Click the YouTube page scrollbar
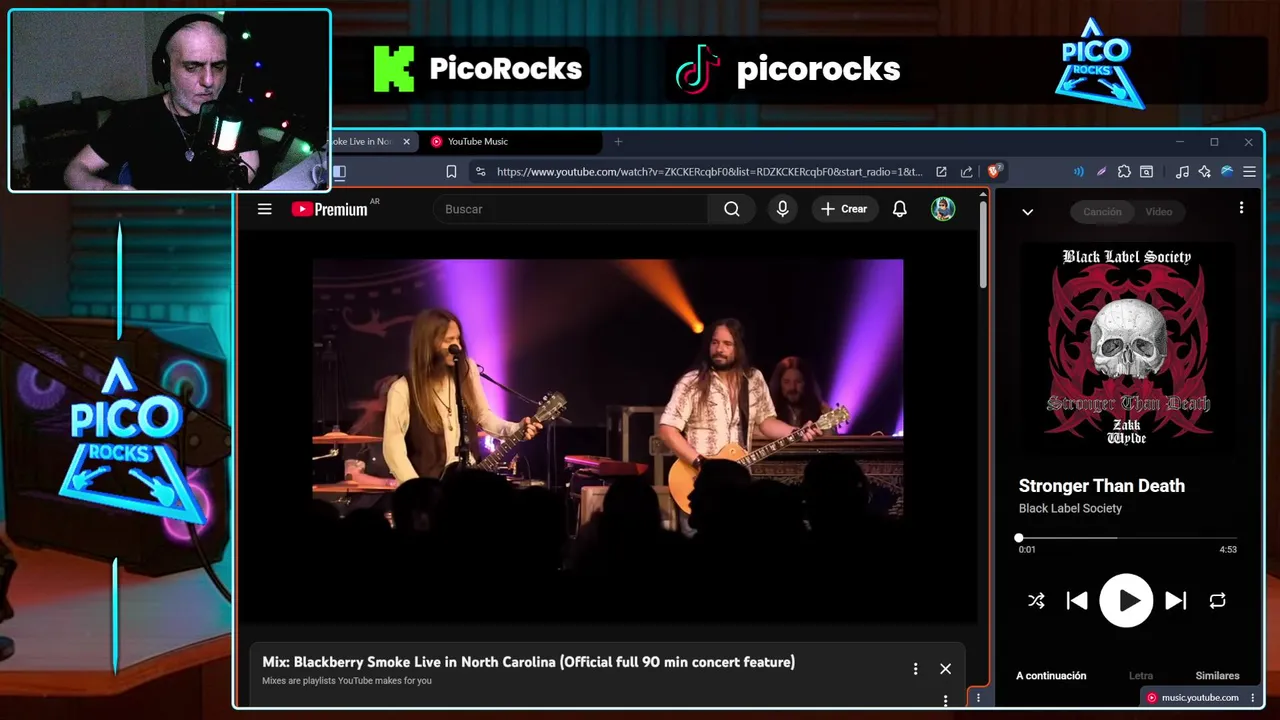 pos(984,245)
